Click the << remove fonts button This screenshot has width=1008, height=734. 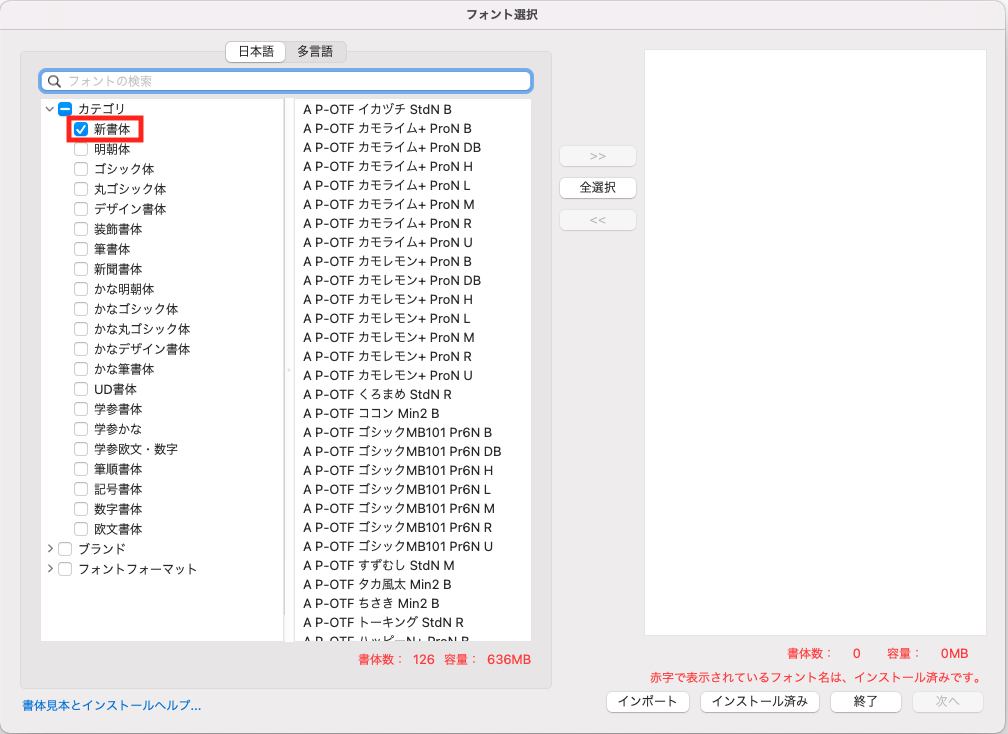[x=598, y=220]
